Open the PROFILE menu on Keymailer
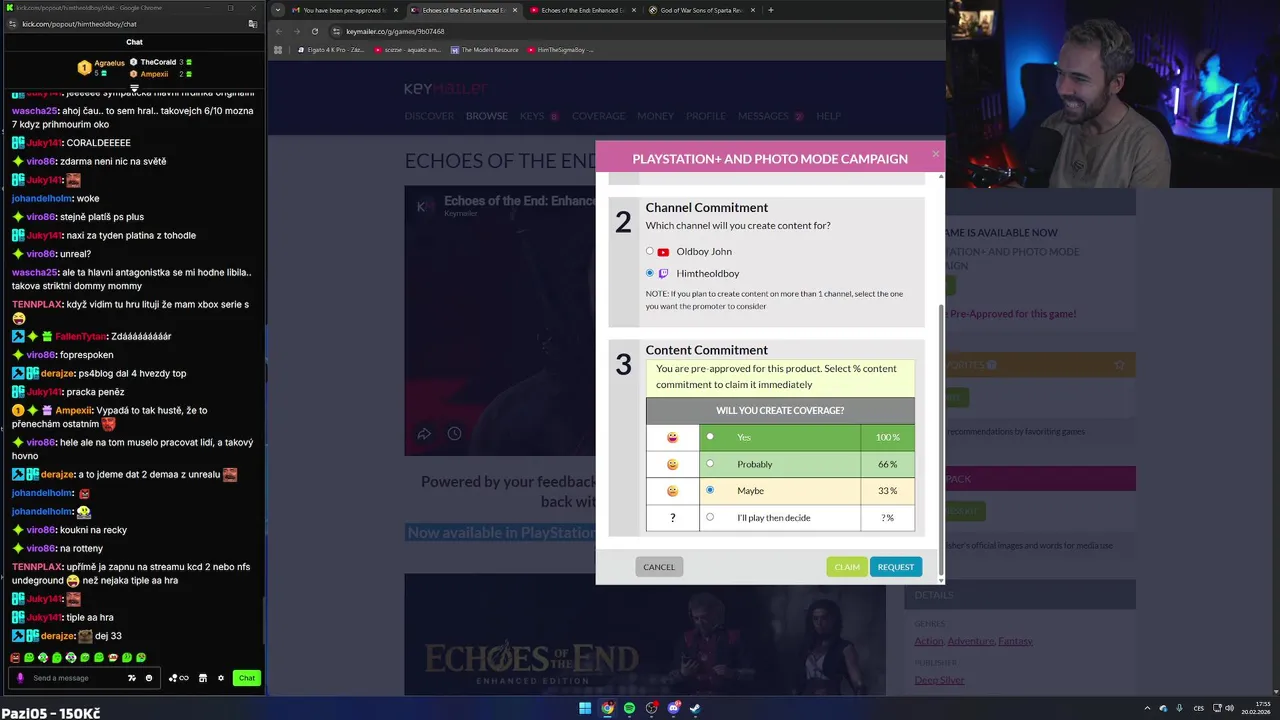 [x=706, y=116]
